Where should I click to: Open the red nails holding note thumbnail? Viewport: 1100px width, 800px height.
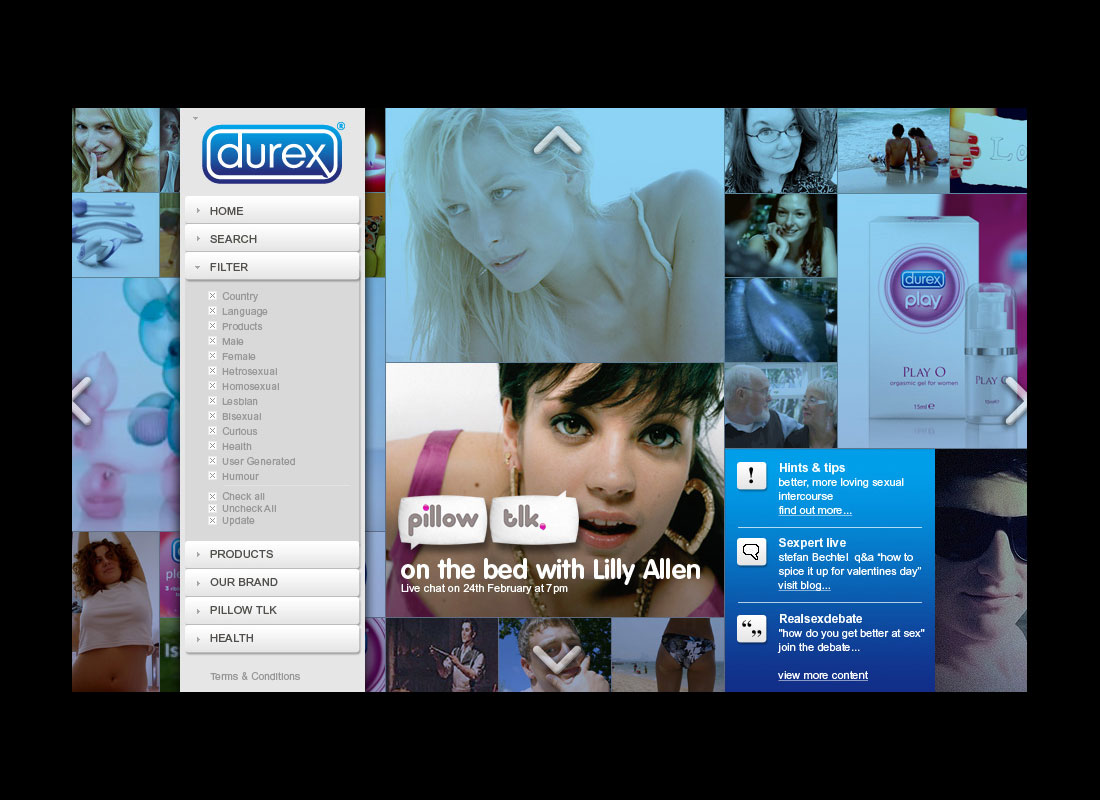click(988, 150)
